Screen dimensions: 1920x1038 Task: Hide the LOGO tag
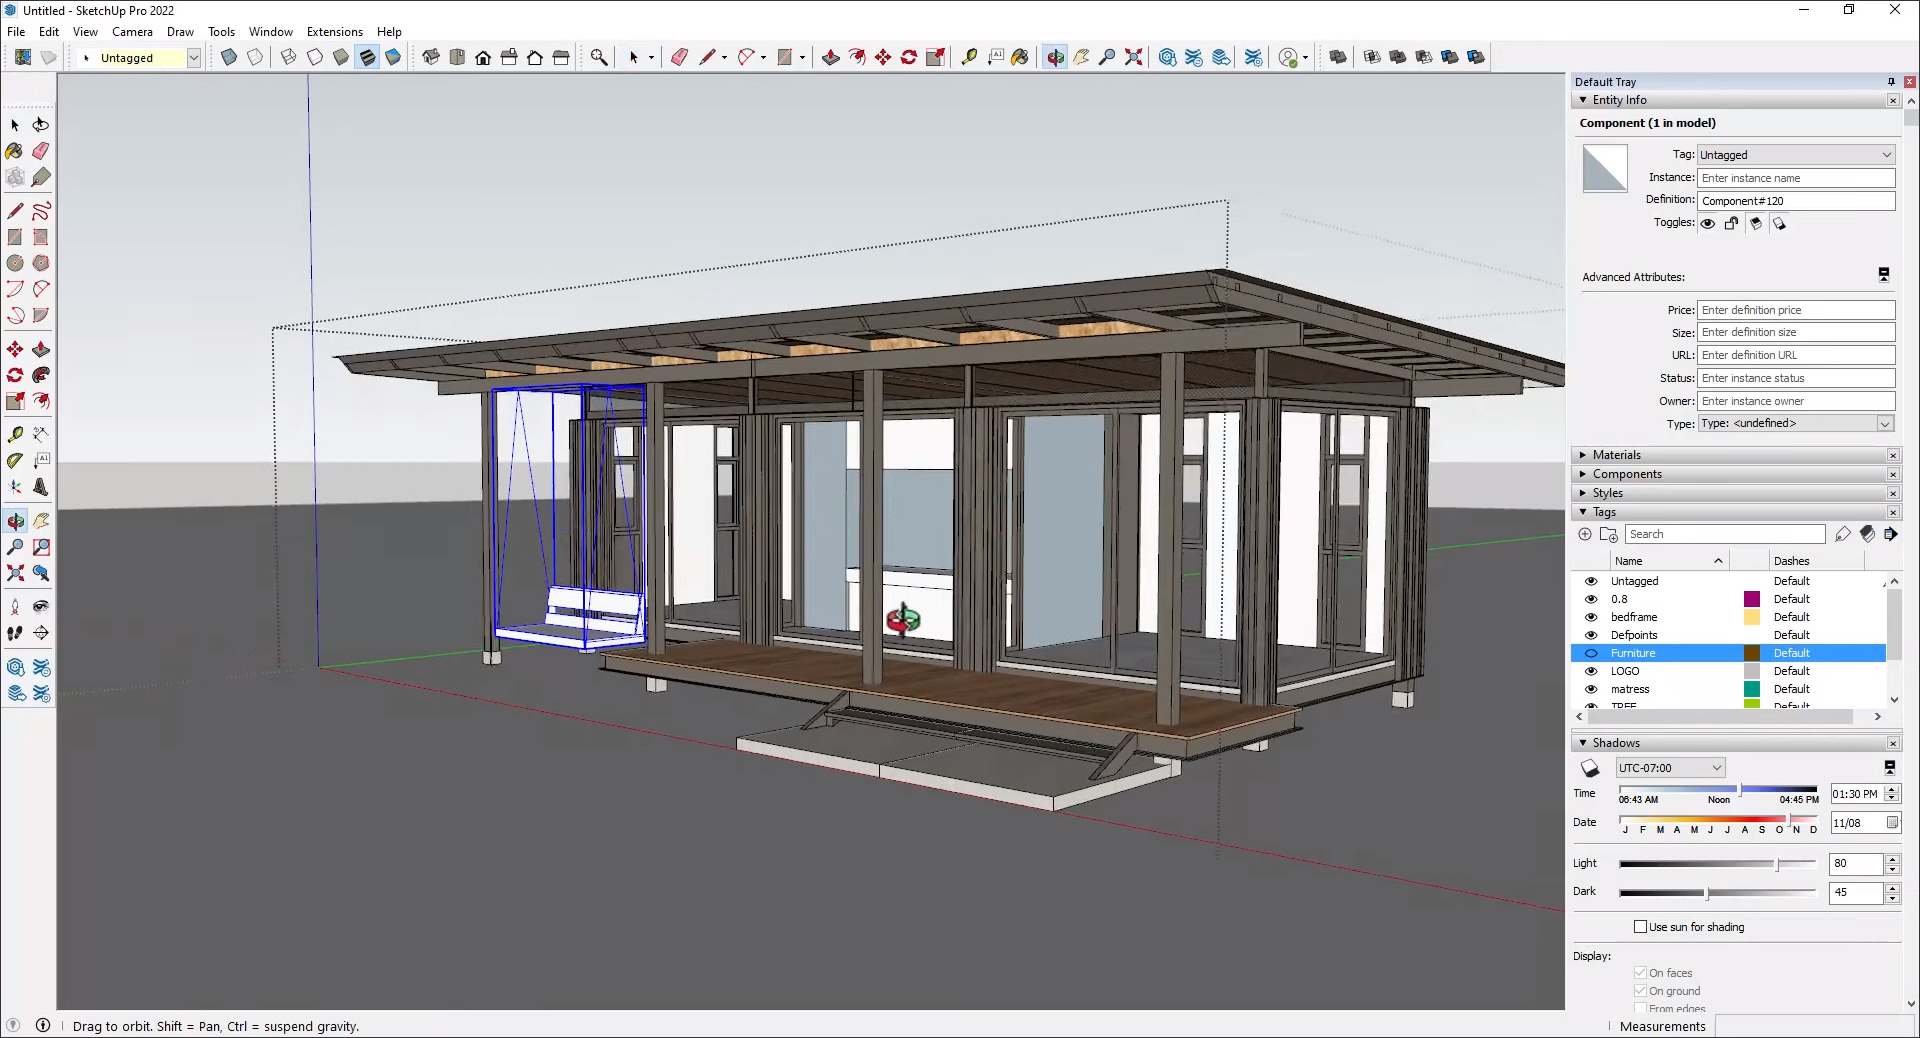pos(1591,671)
